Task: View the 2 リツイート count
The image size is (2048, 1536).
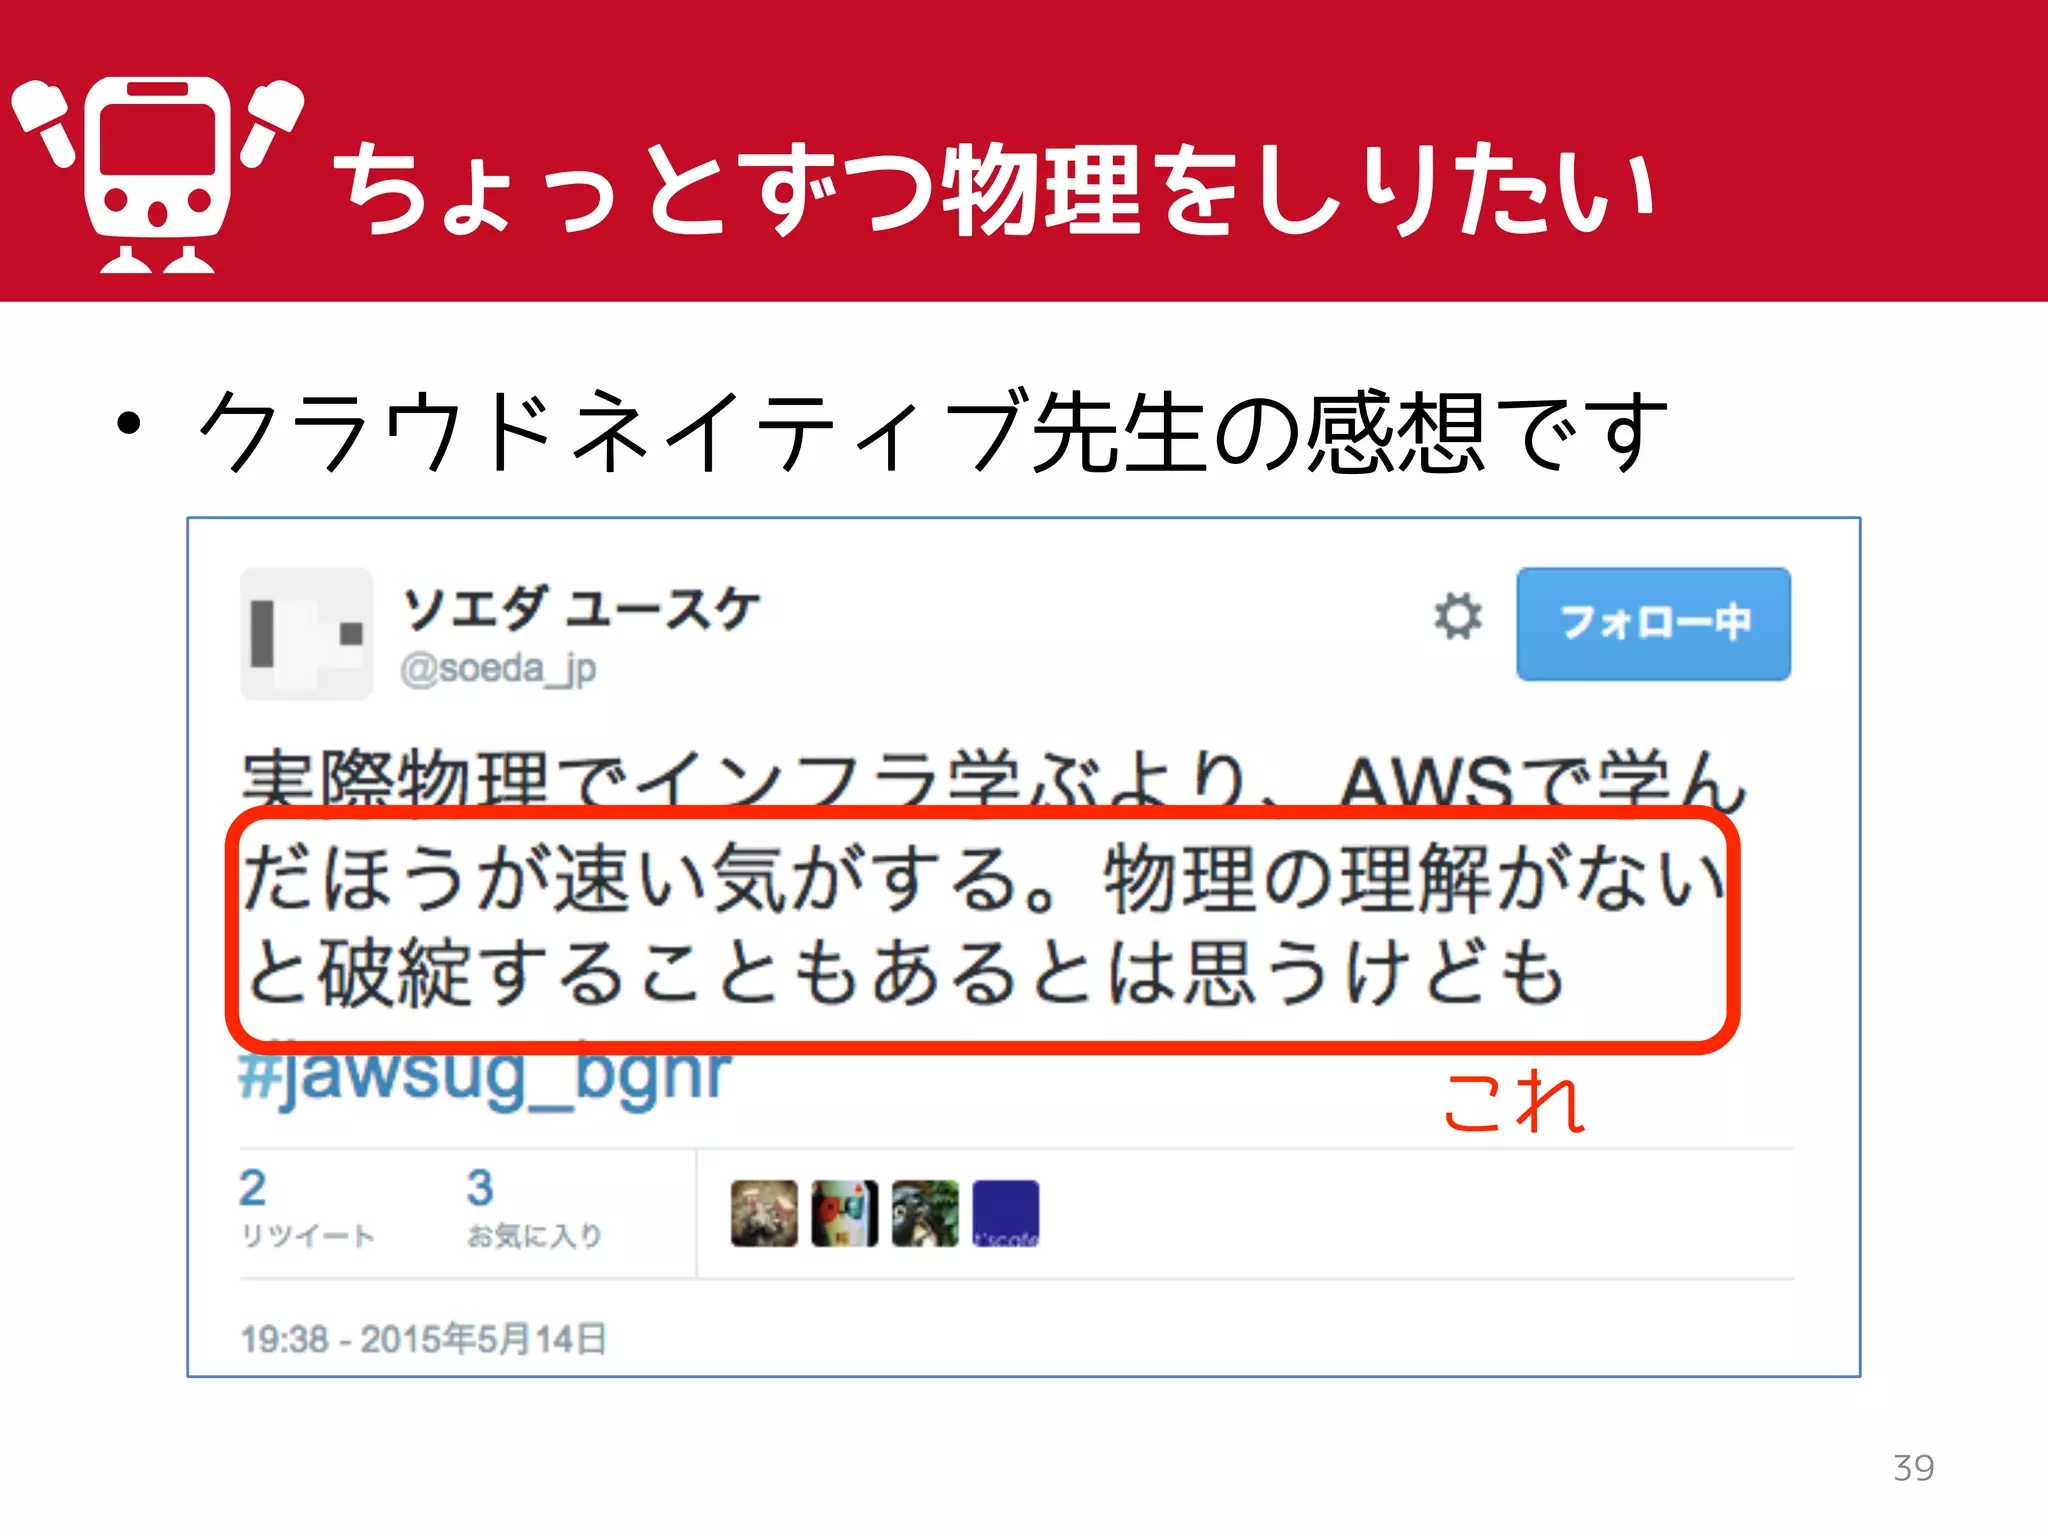Action: [307, 1208]
